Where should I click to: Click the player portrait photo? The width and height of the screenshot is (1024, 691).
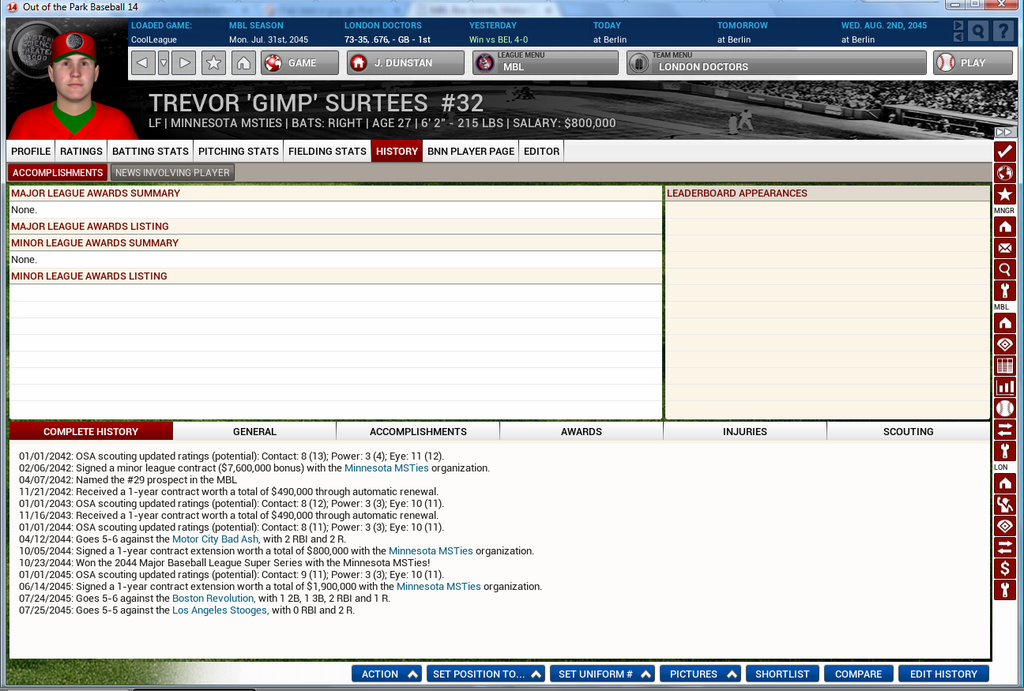click(x=73, y=85)
